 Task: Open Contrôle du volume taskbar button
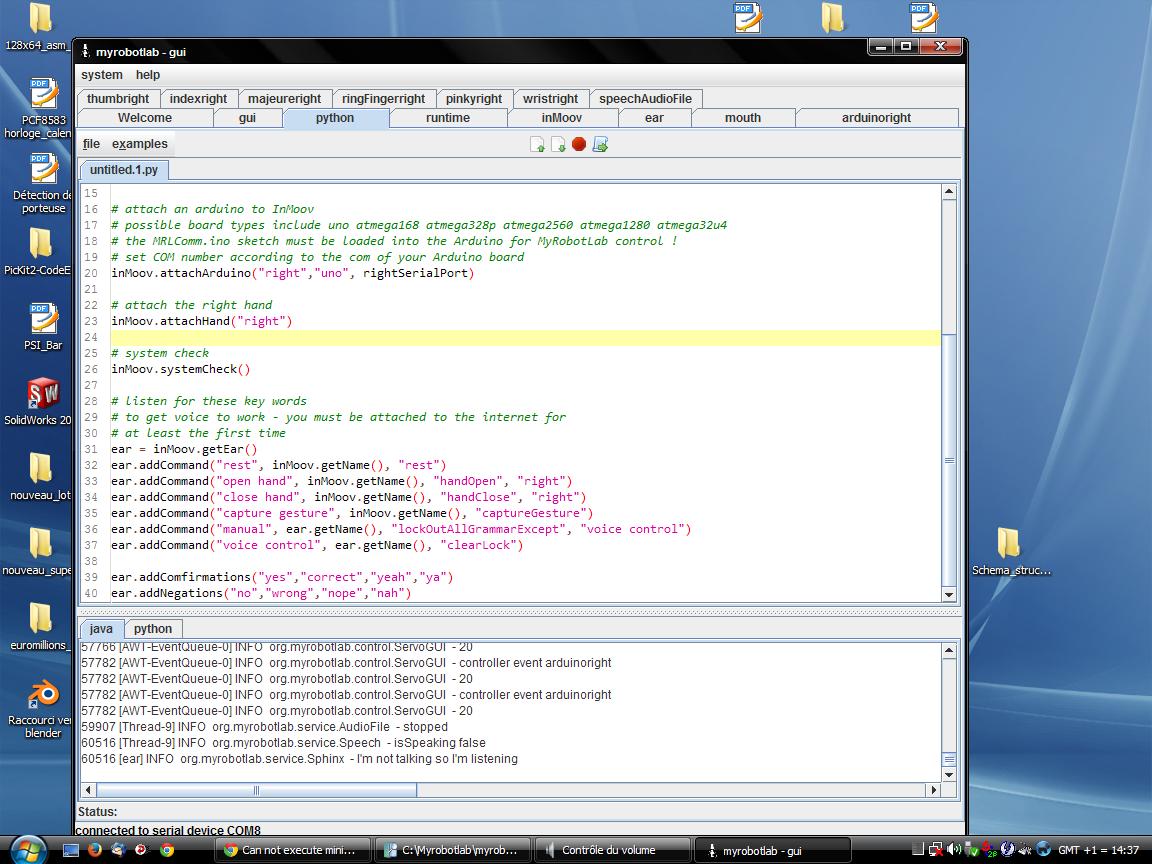pos(612,850)
